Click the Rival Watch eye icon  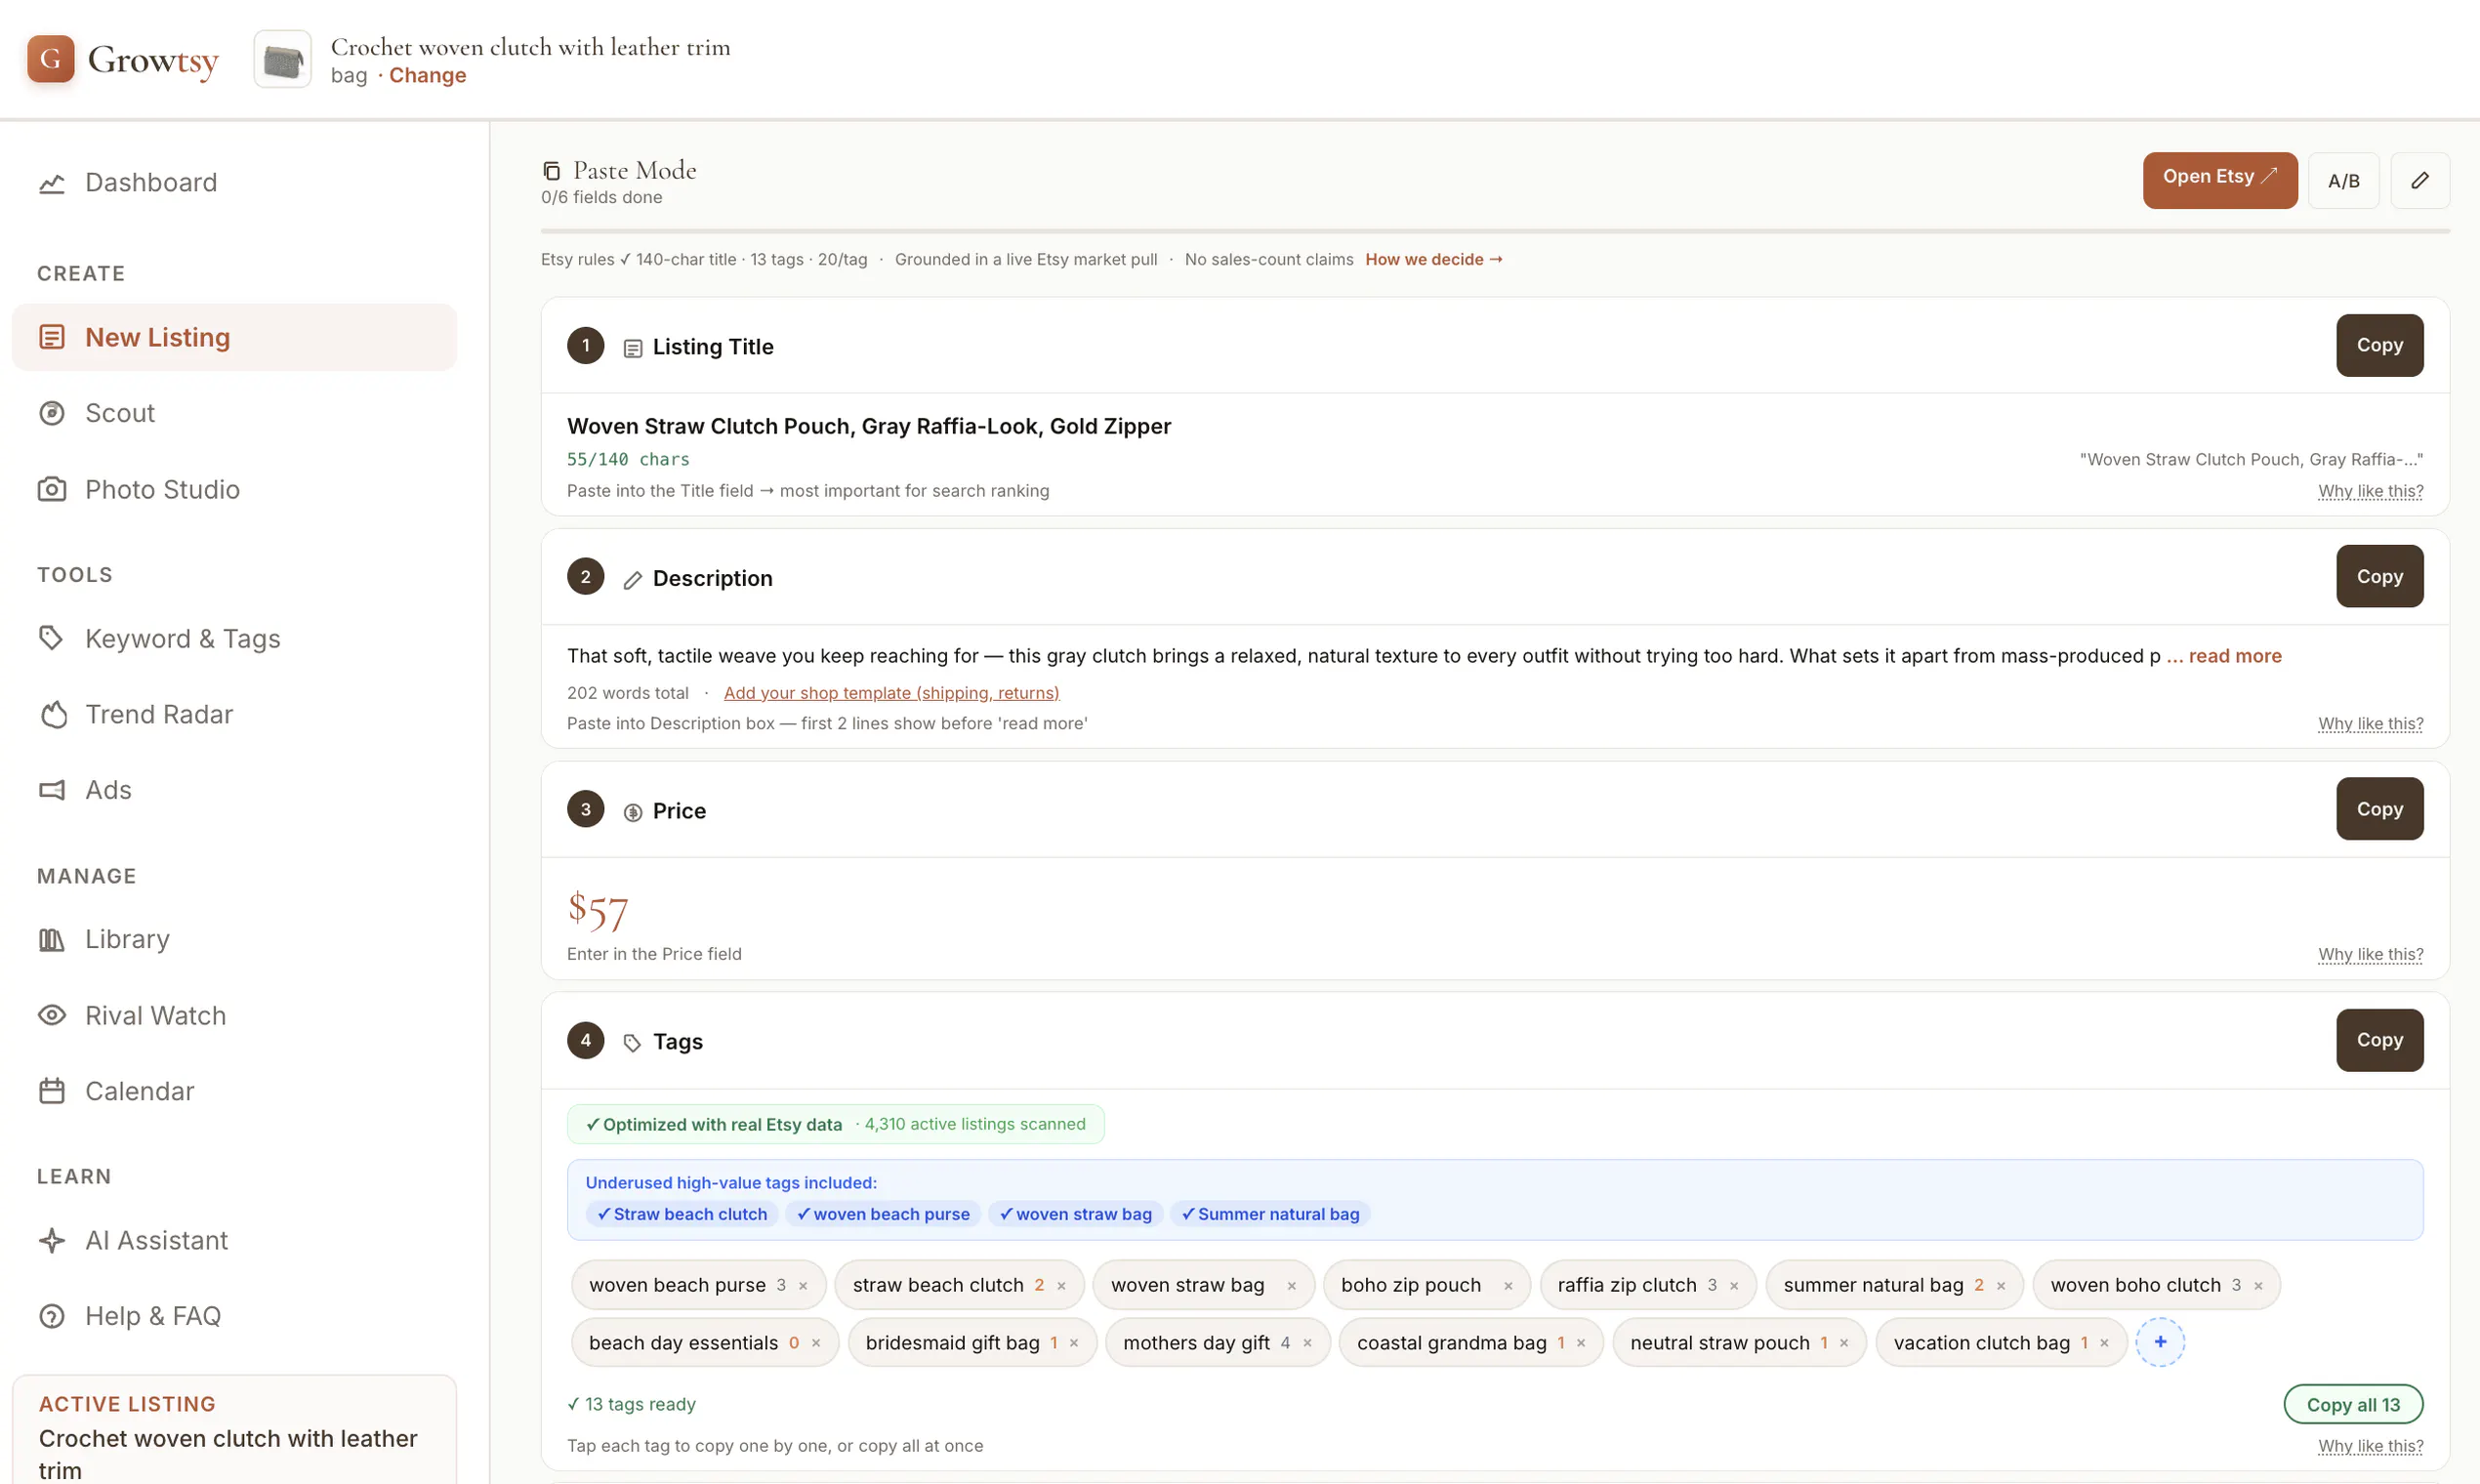tap(52, 1015)
